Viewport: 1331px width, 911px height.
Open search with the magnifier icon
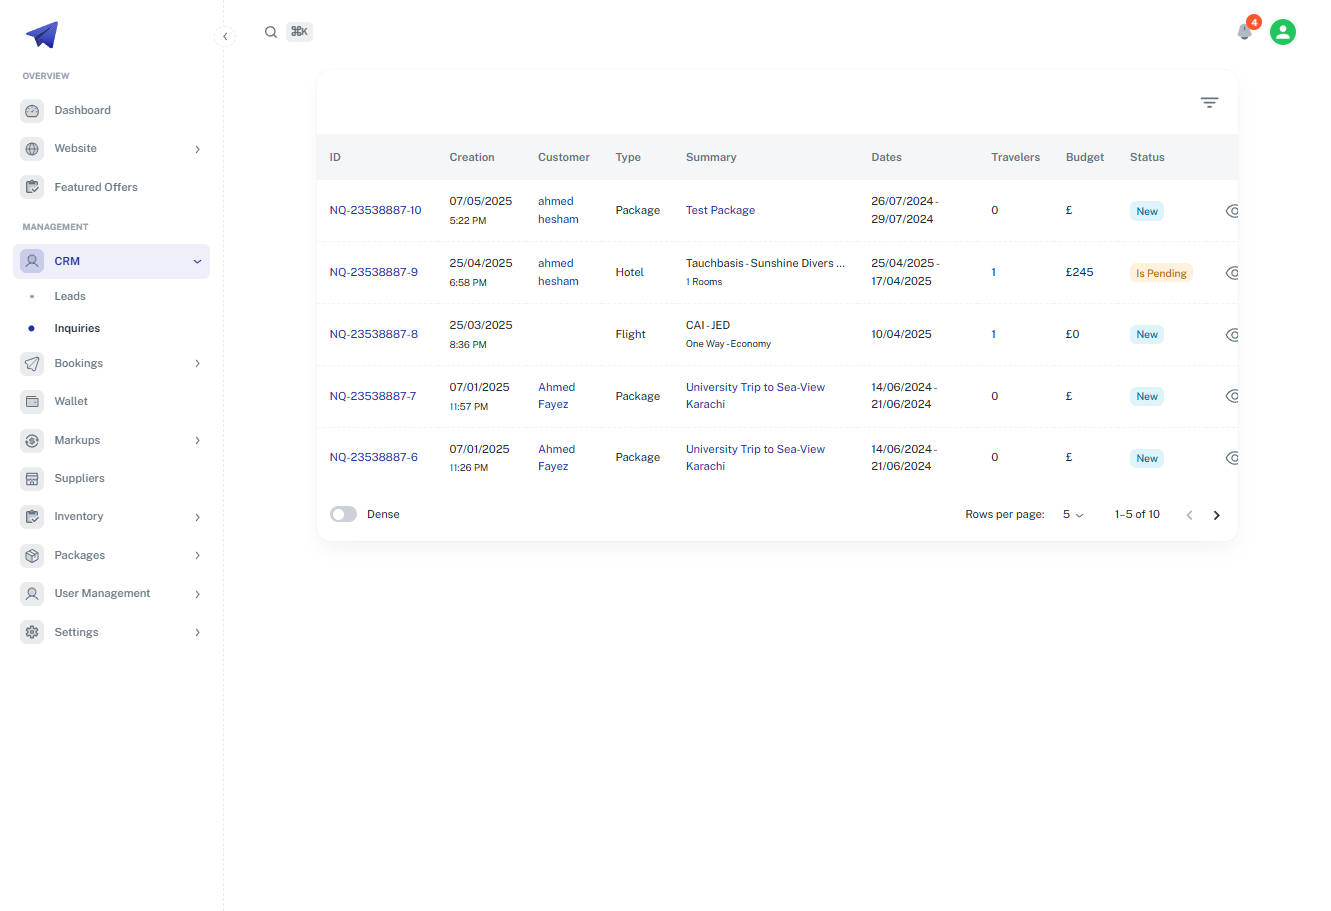point(271,32)
